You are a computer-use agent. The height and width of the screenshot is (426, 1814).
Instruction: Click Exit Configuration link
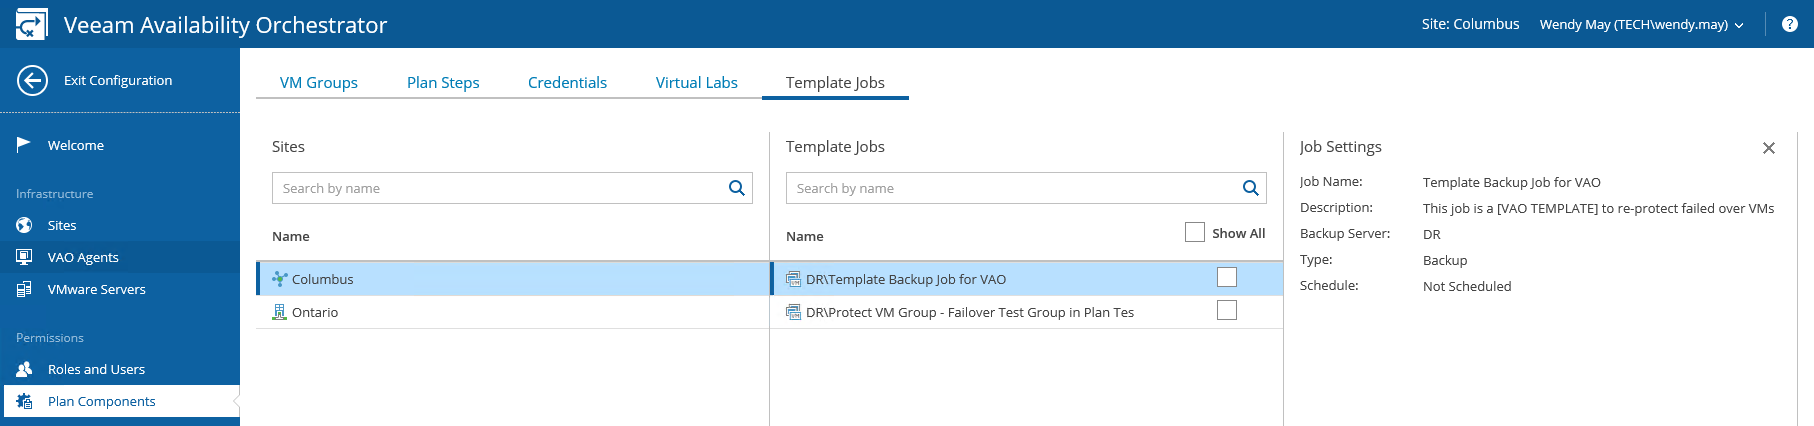pos(118,80)
